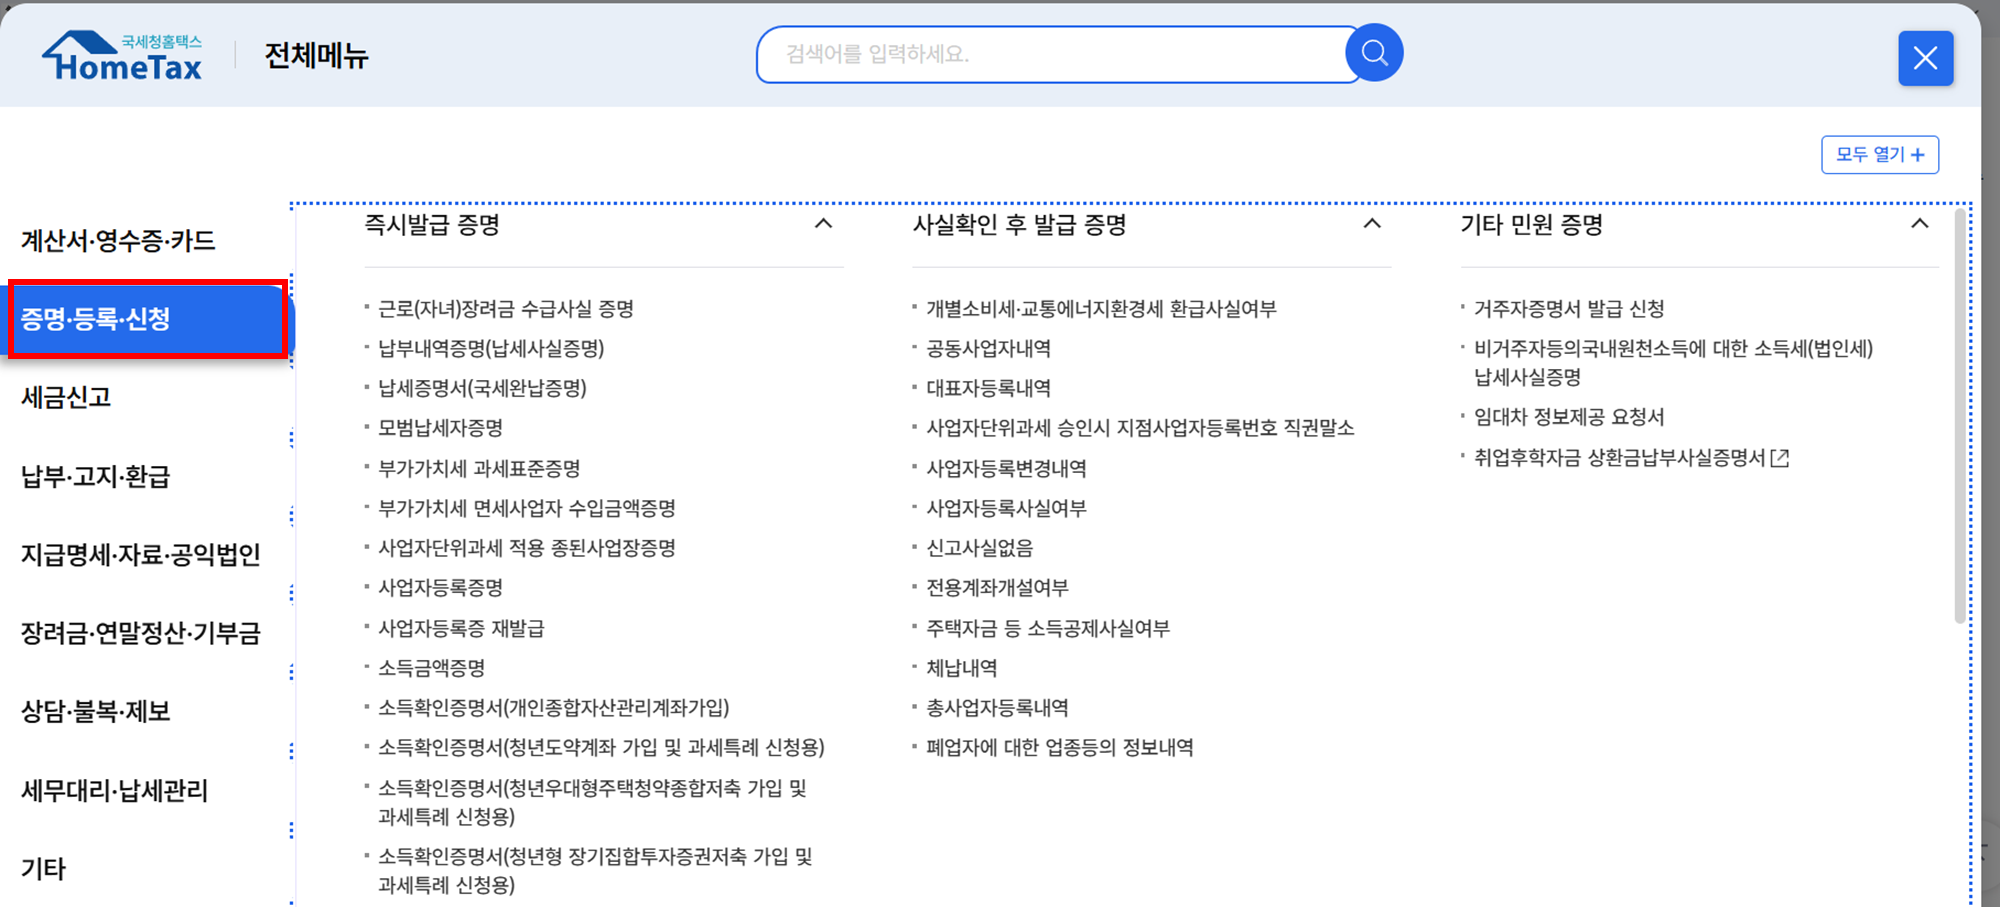2000x907 pixels.
Task: Select 납부·고지·환급 menu category
Action: coord(96,476)
